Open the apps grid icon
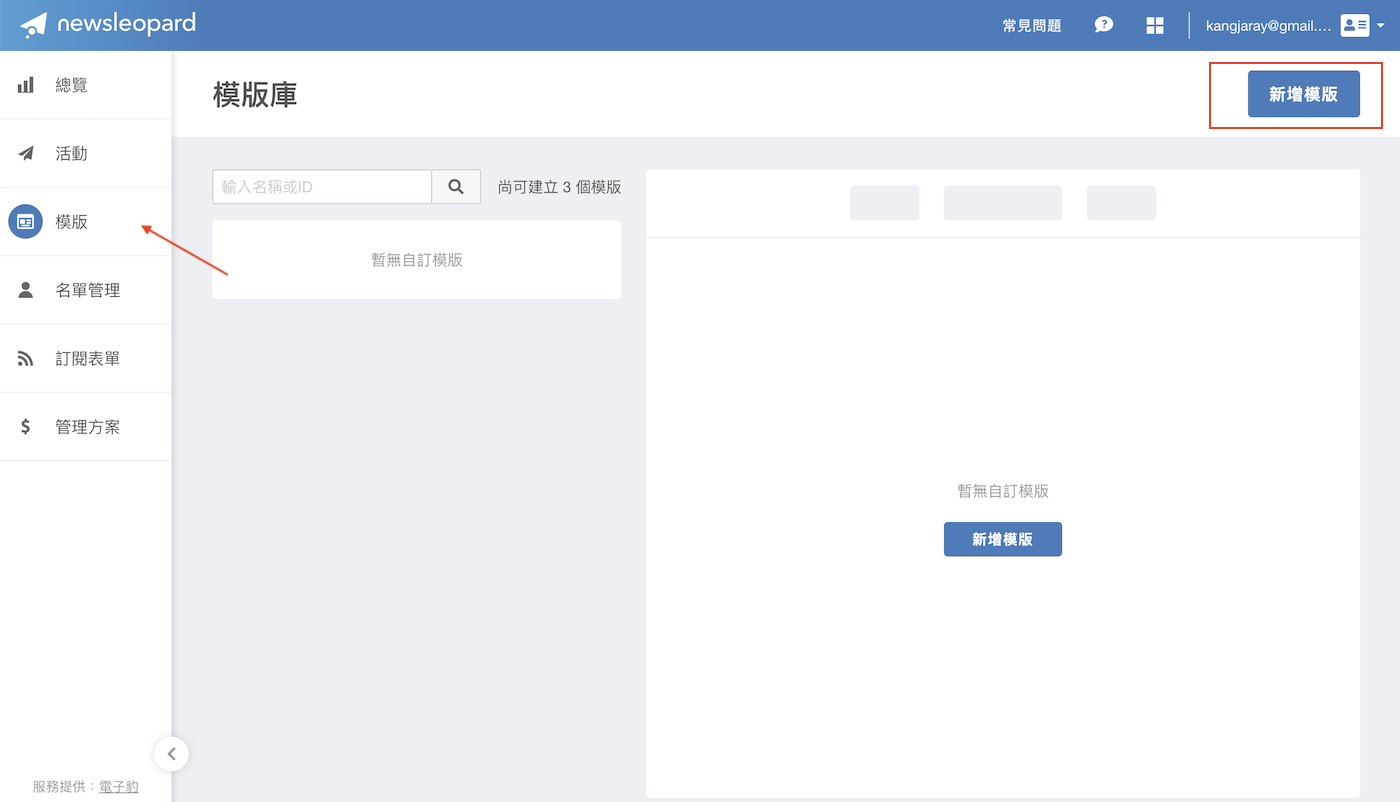The image size is (1400, 802). pos(1155,25)
